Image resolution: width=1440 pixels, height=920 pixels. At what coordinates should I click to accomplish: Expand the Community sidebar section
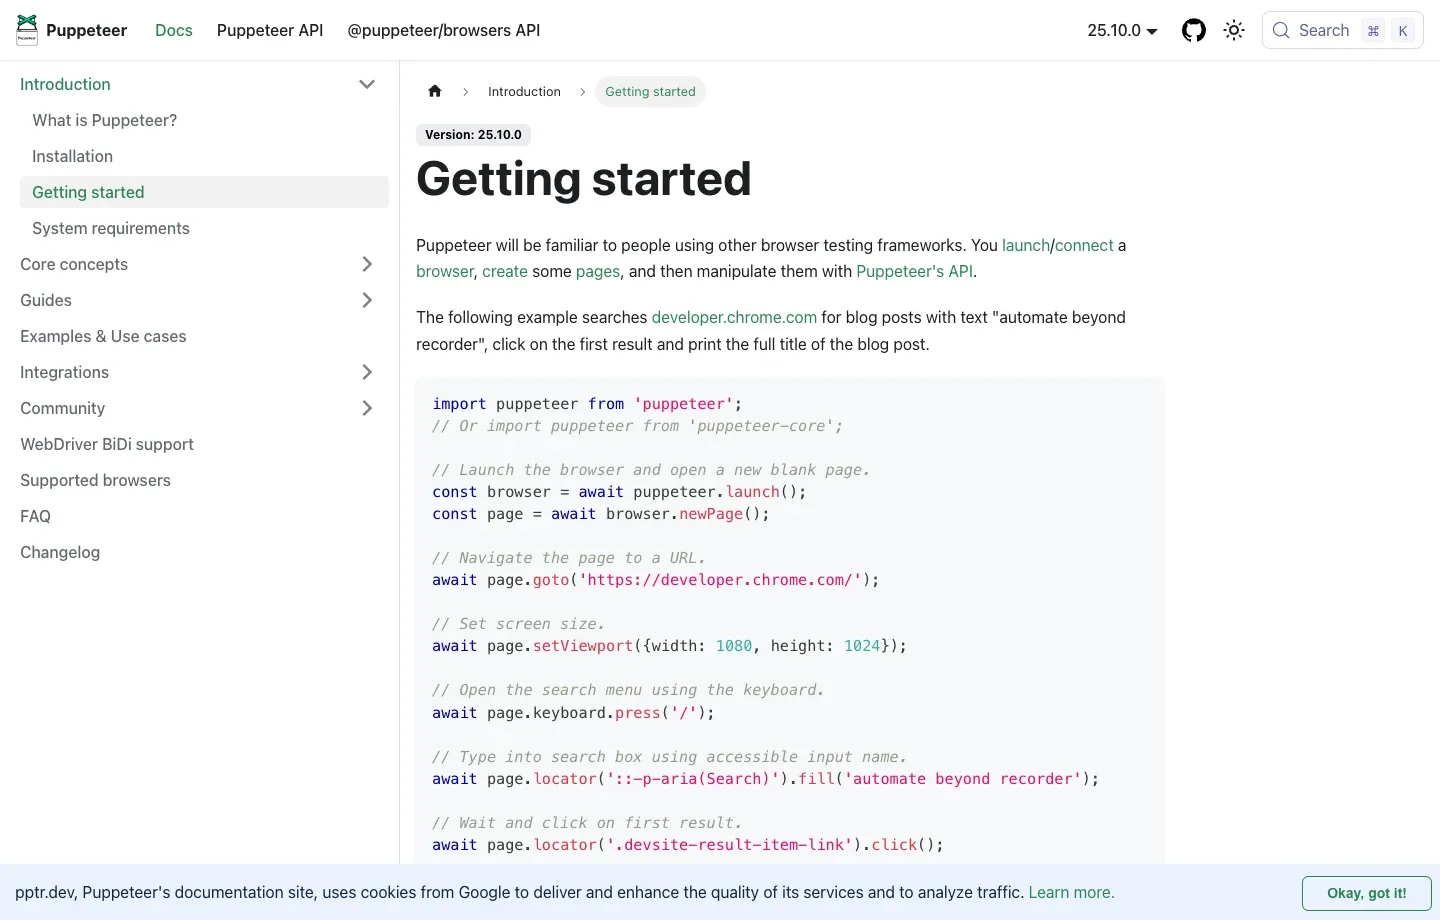click(367, 408)
